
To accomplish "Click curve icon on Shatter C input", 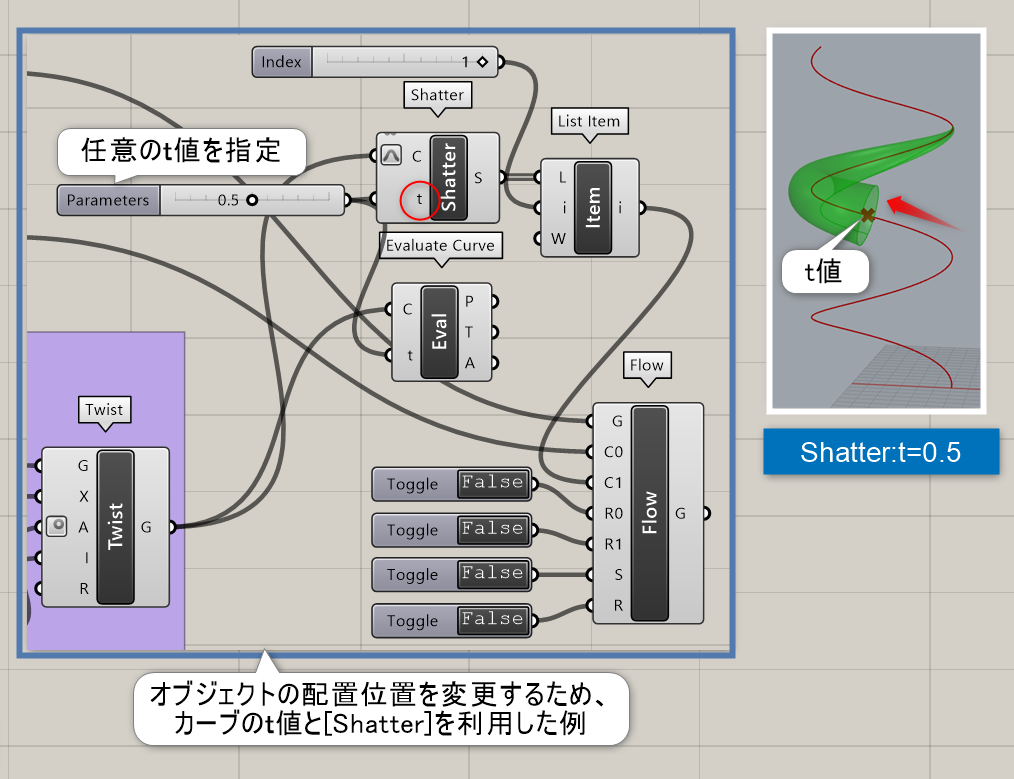I will click(392, 156).
